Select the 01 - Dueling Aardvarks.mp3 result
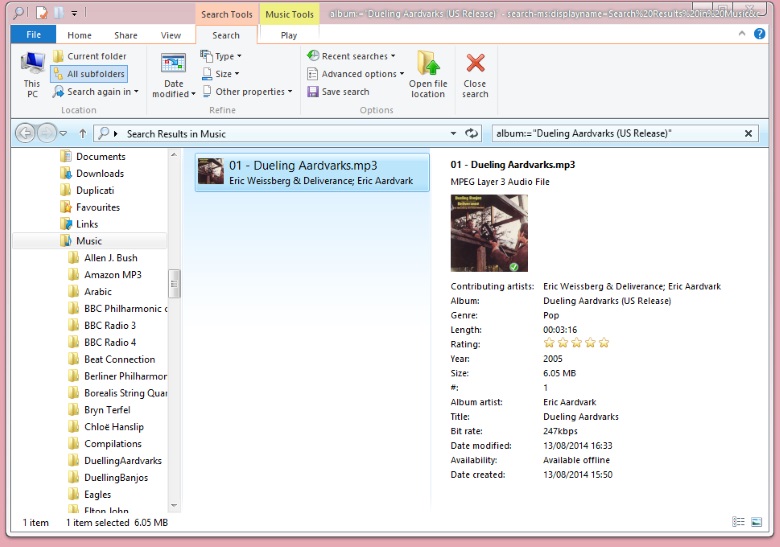Screen dimensions: 780x547 click(x=312, y=172)
